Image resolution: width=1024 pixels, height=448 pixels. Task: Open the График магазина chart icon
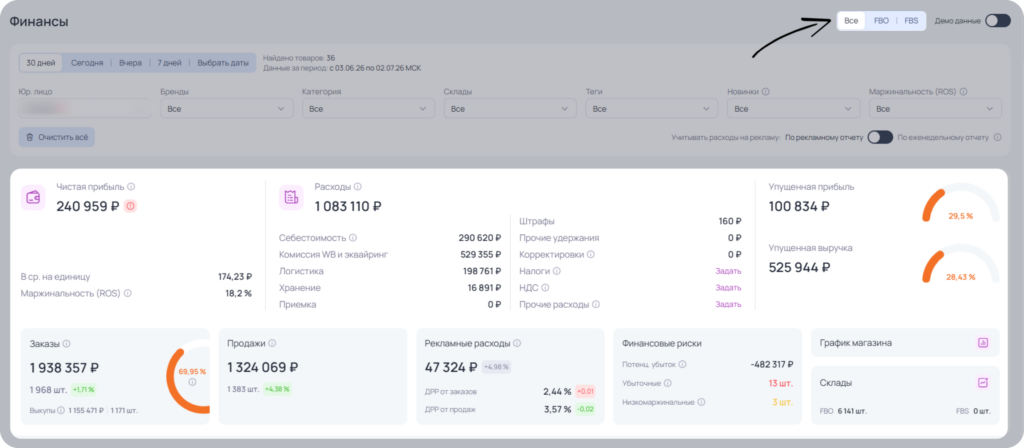[983, 343]
